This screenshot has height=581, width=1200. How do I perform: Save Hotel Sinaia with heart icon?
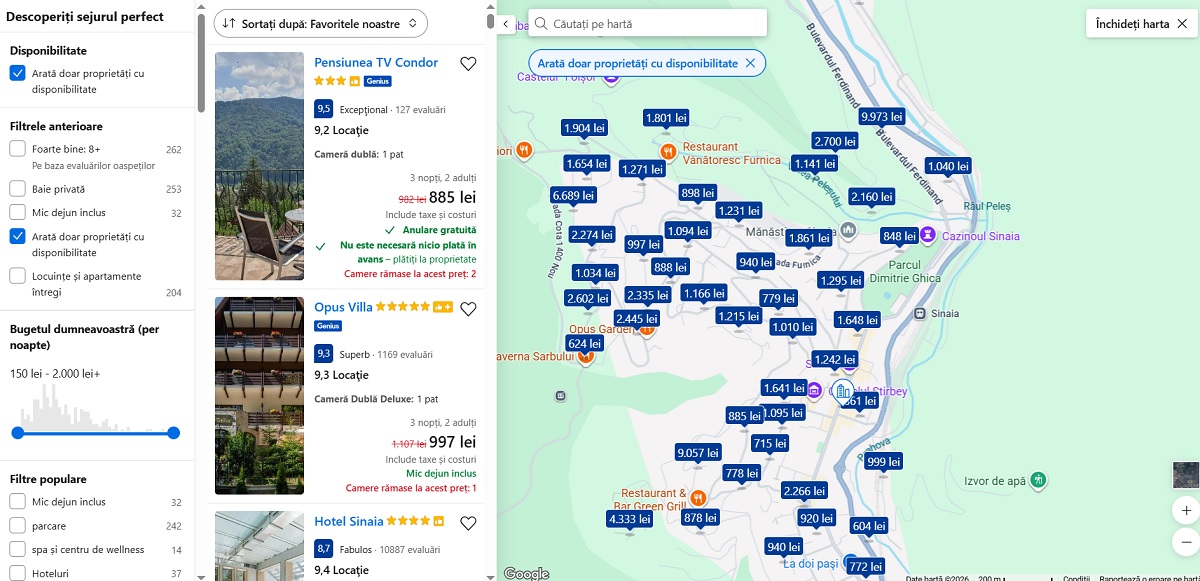pyautogui.click(x=468, y=523)
